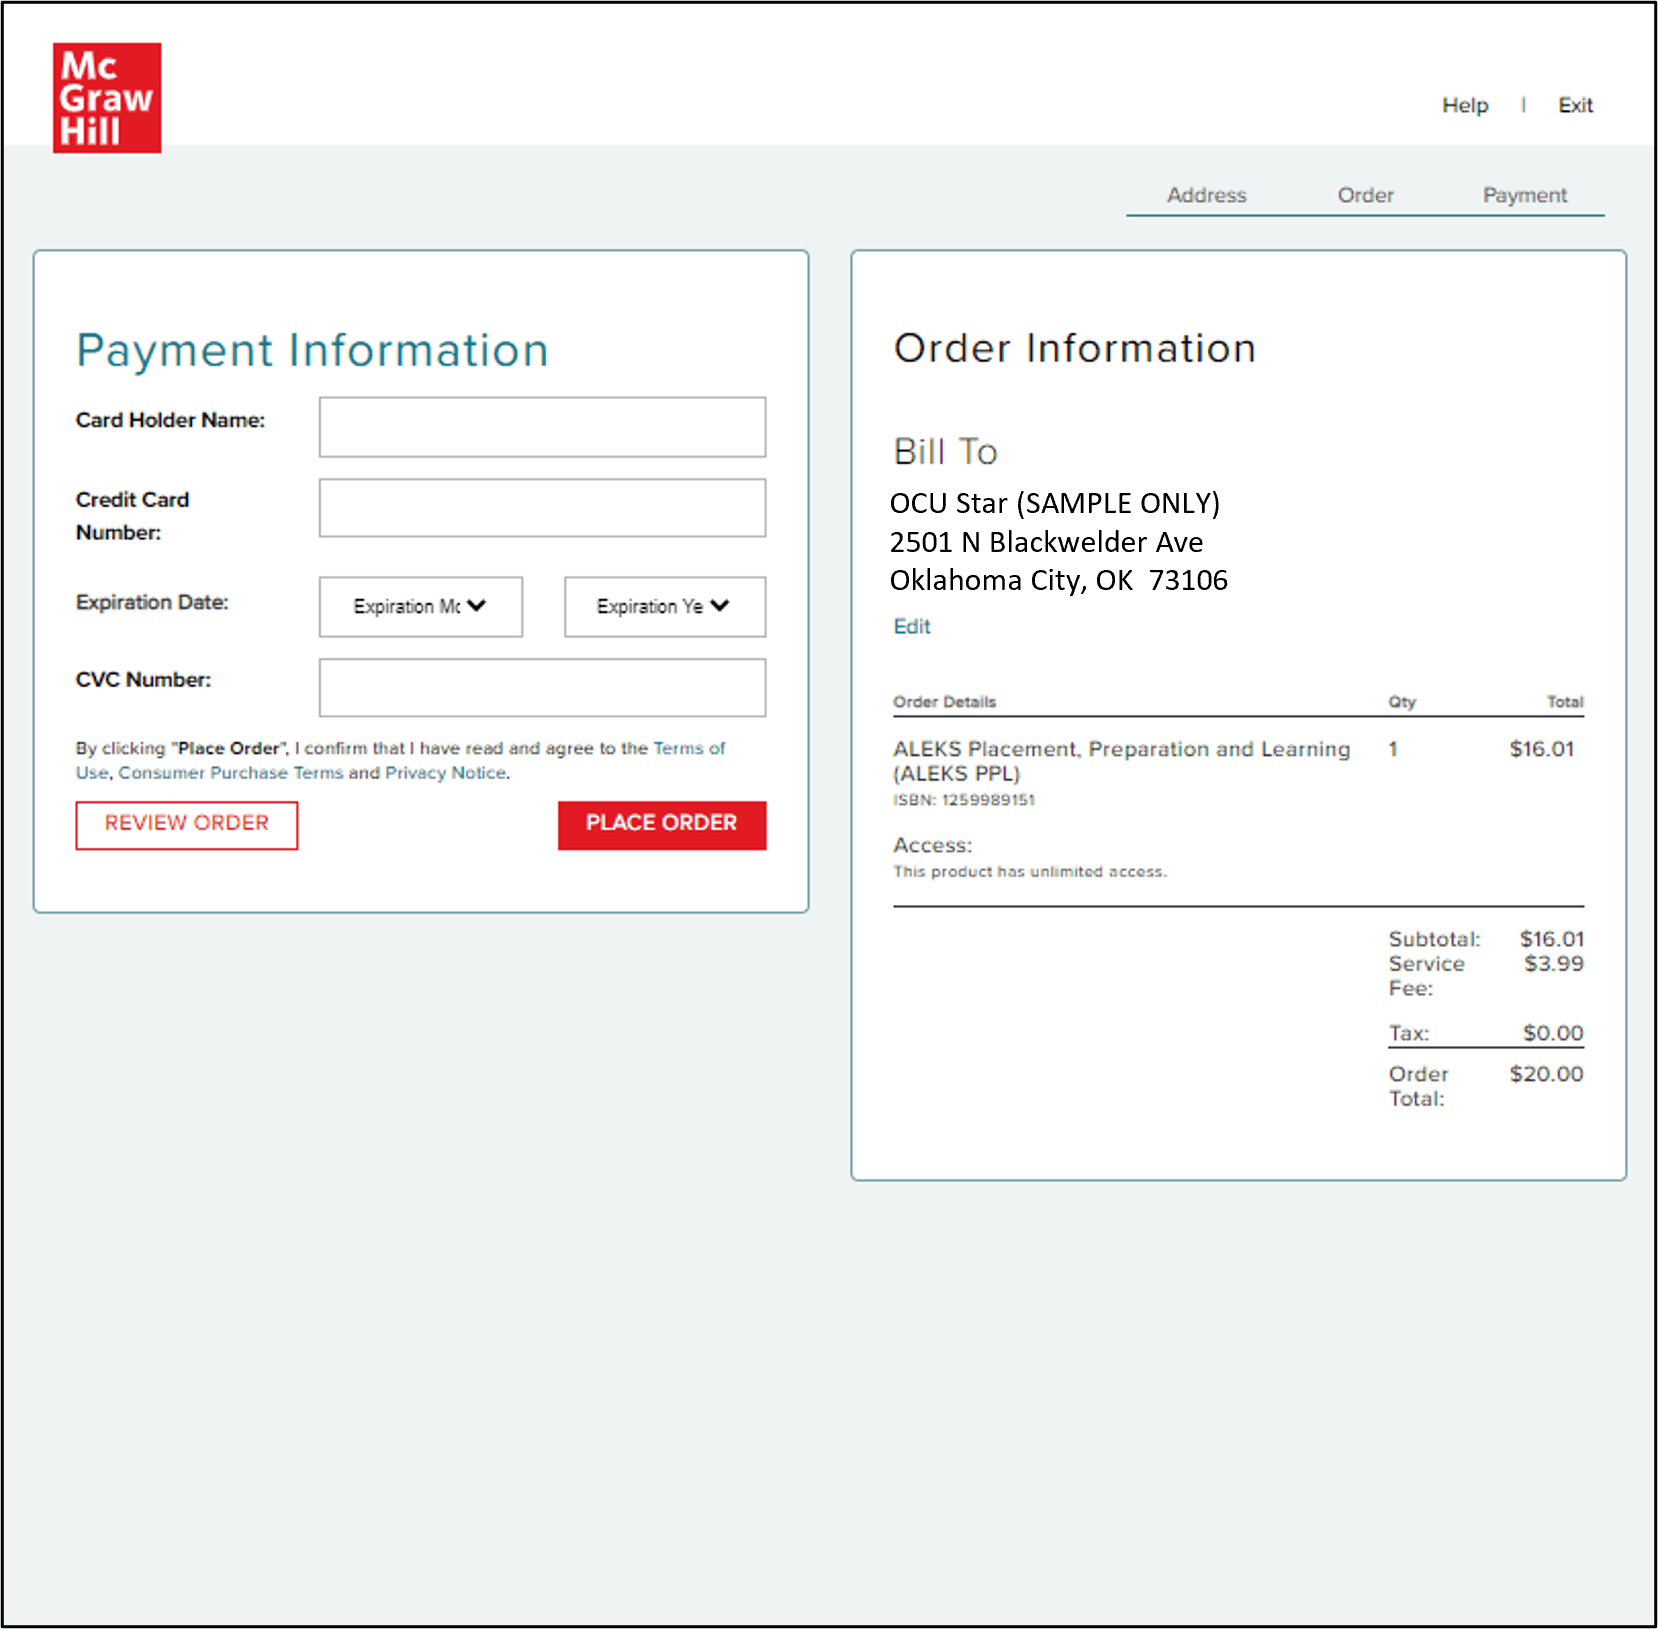This screenshot has width=1658, height=1629.
Task: Click the OCU Star (SAMPLE ONLY) name
Action: click(x=1055, y=503)
